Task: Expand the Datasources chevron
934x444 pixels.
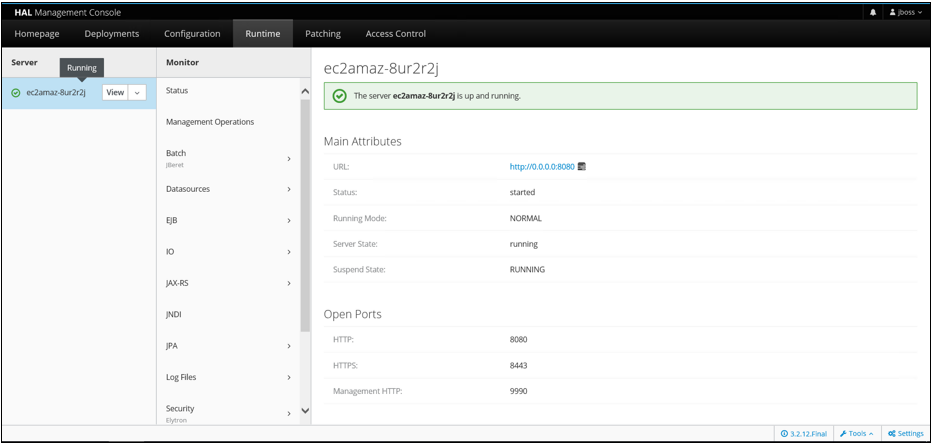Action: pos(289,189)
